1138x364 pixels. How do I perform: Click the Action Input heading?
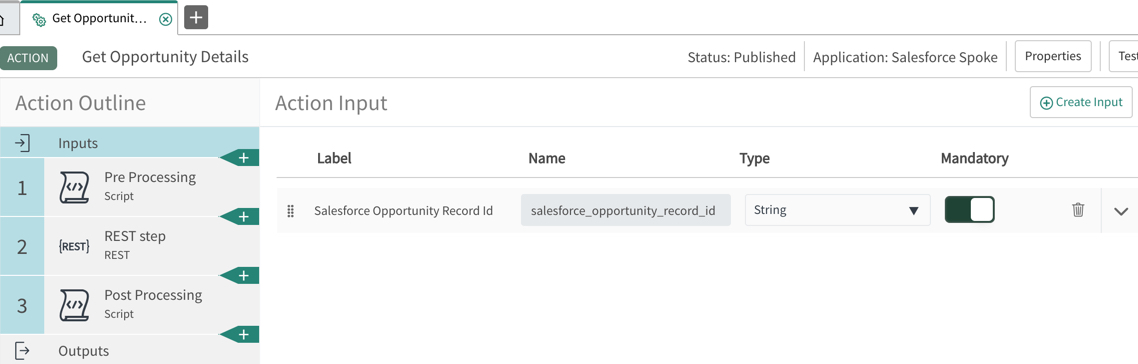pos(331,103)
